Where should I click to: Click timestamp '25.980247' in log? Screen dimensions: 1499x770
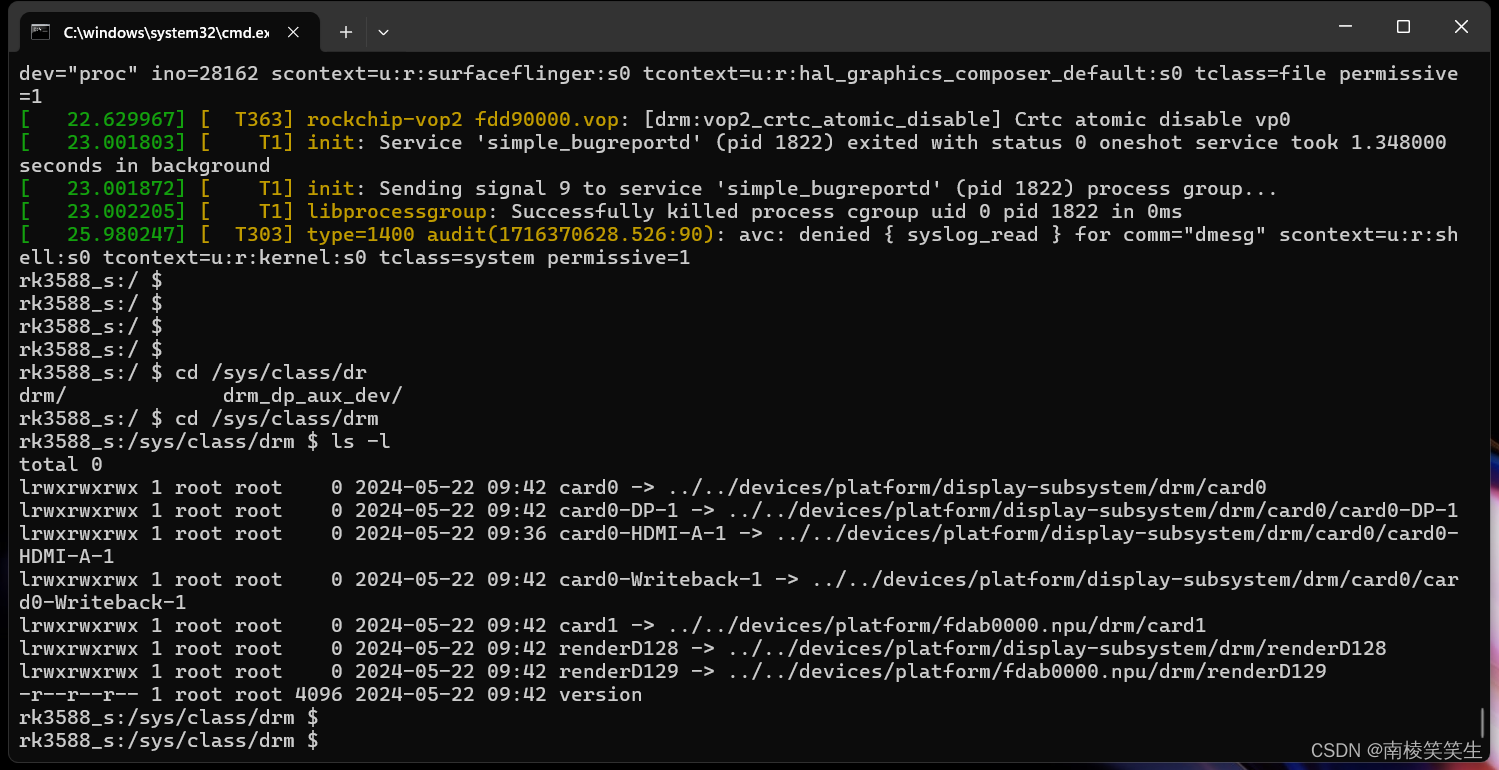point(120,234)
